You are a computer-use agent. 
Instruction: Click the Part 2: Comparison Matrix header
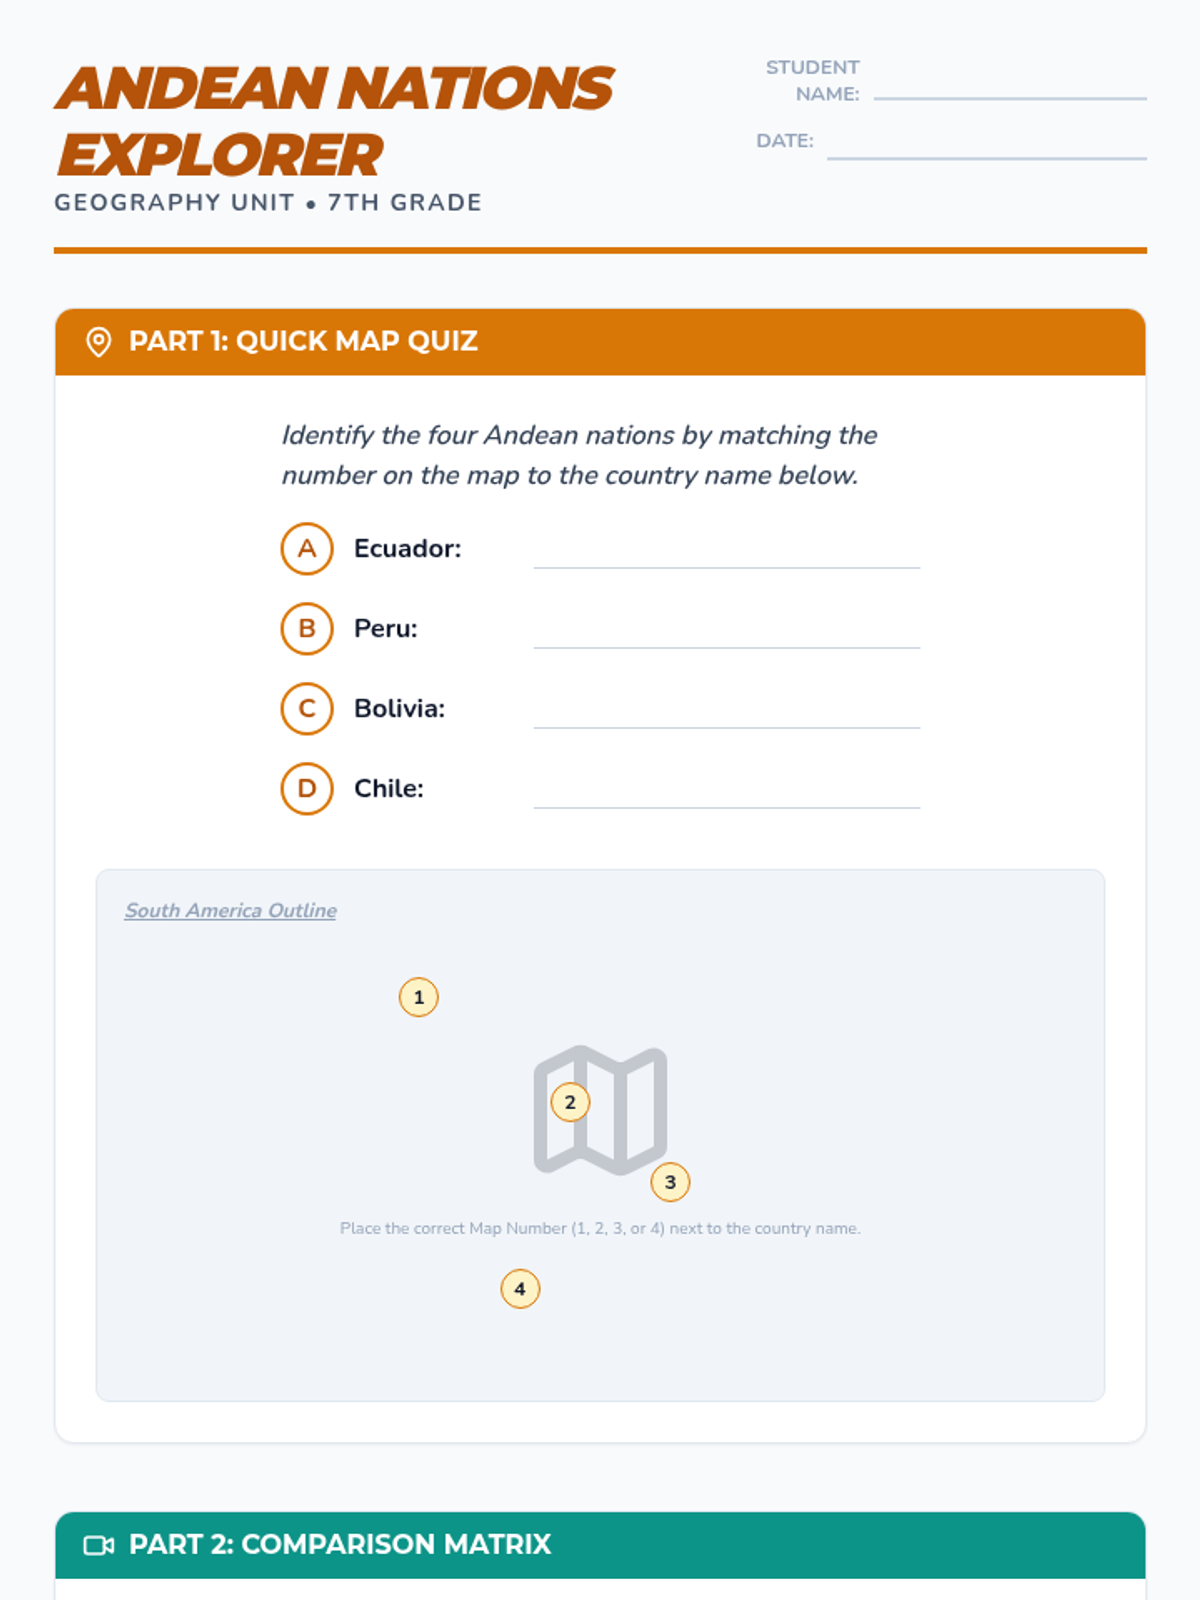click(600, 1545)
